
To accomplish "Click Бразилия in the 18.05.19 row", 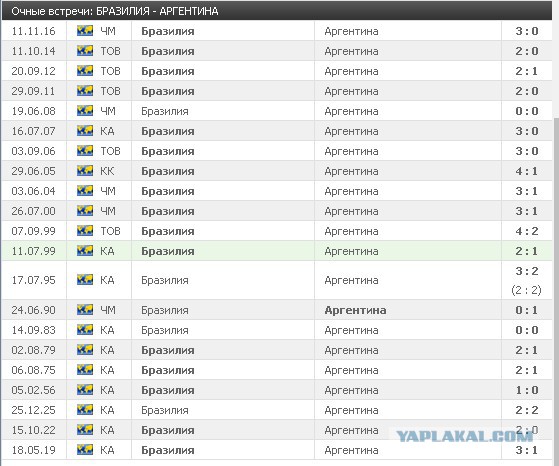I will [168, 450].
